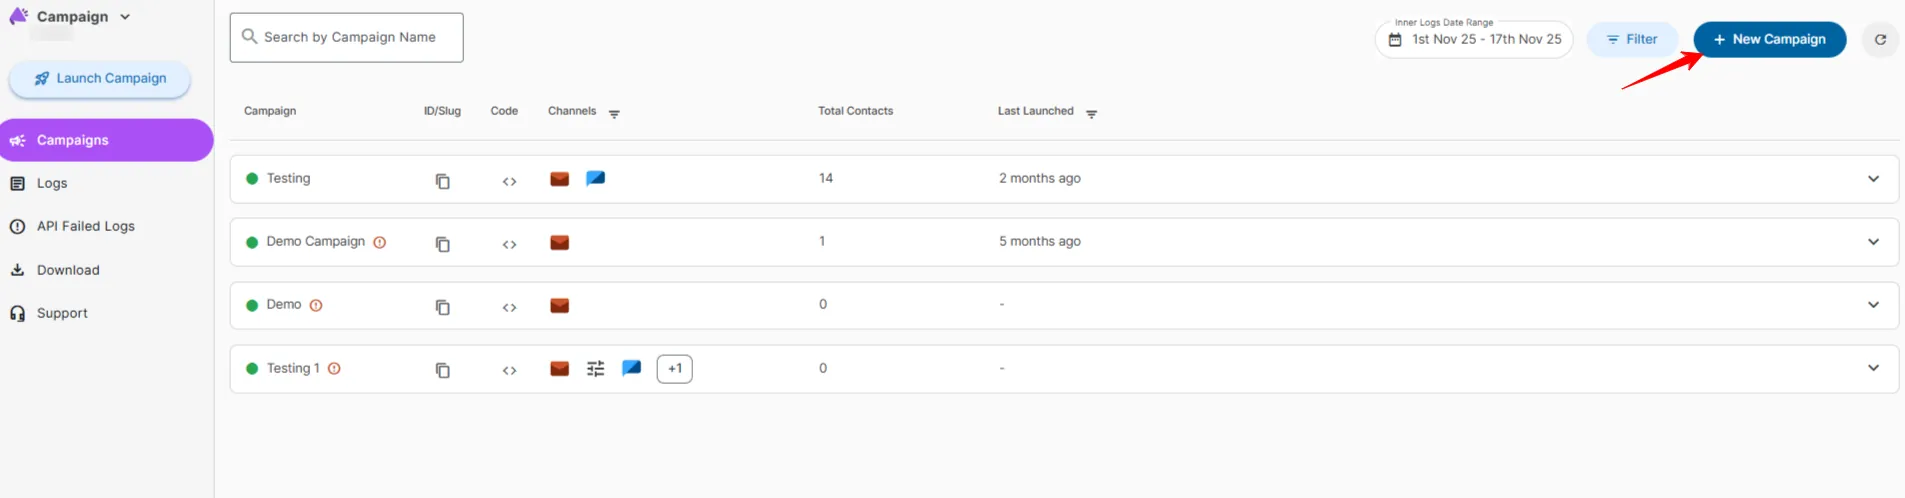Click warning icon next to Demo Campaign
Screen dimensions: 1905x498
(380, 242)
